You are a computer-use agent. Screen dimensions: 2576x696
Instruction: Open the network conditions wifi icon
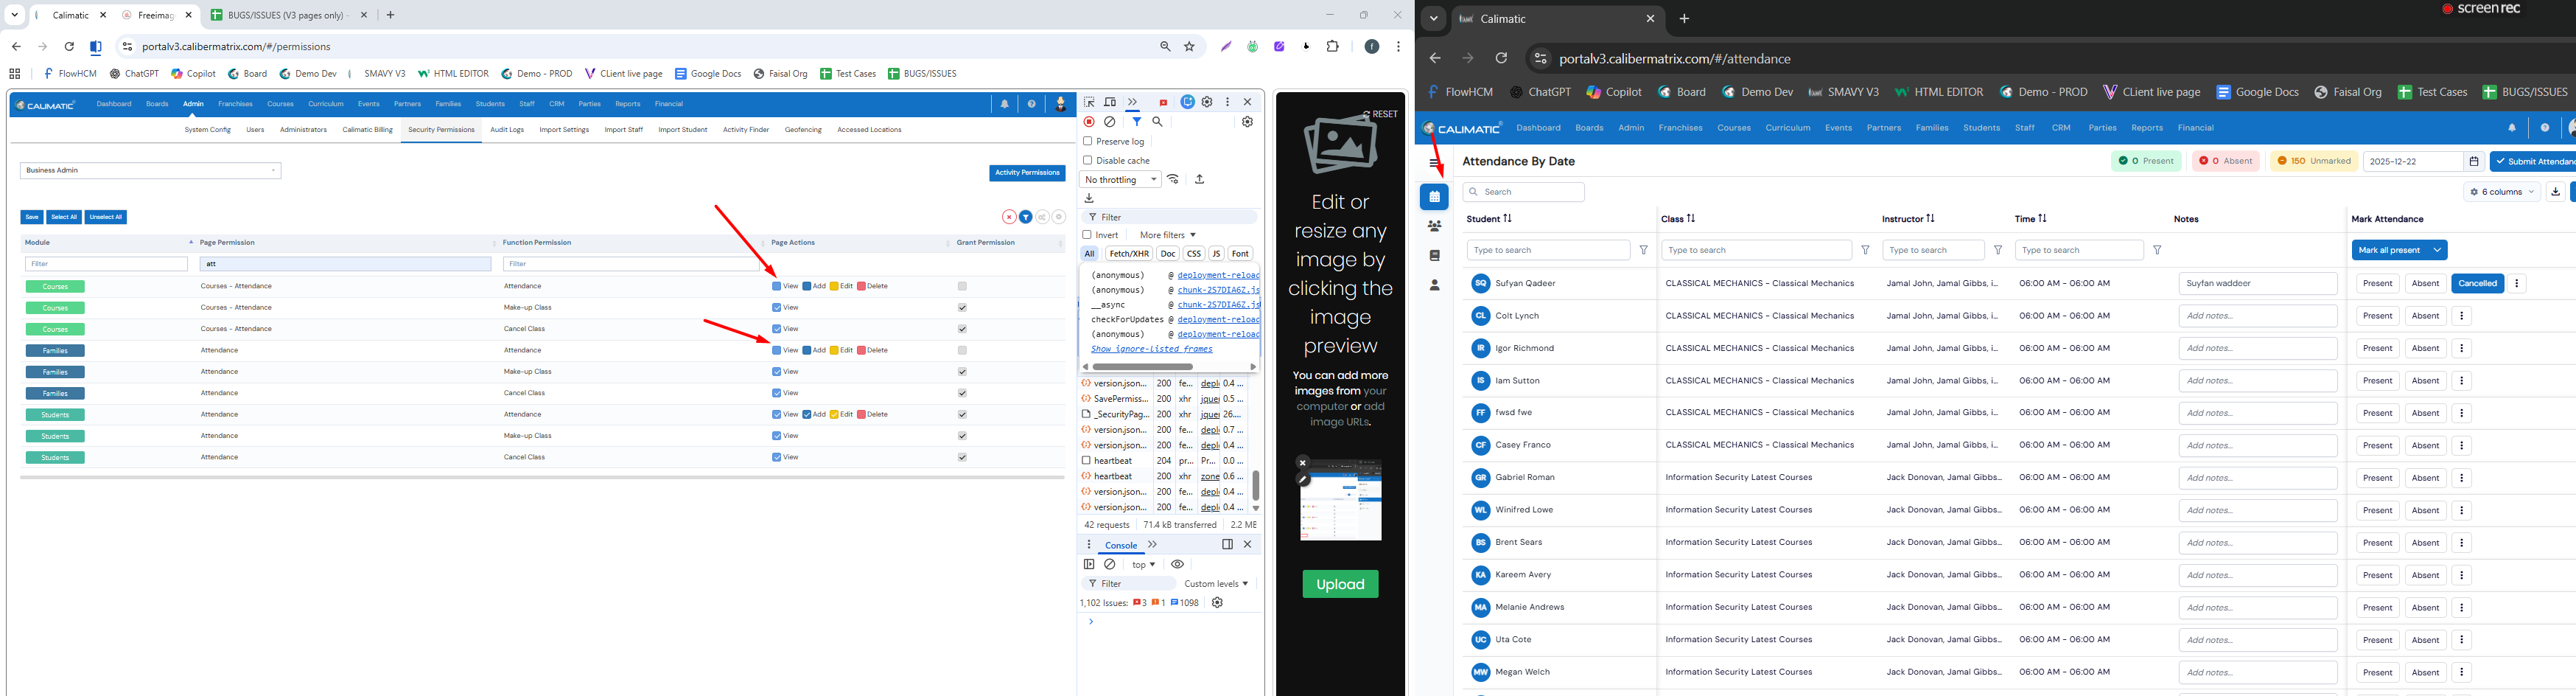point(1173,179)
